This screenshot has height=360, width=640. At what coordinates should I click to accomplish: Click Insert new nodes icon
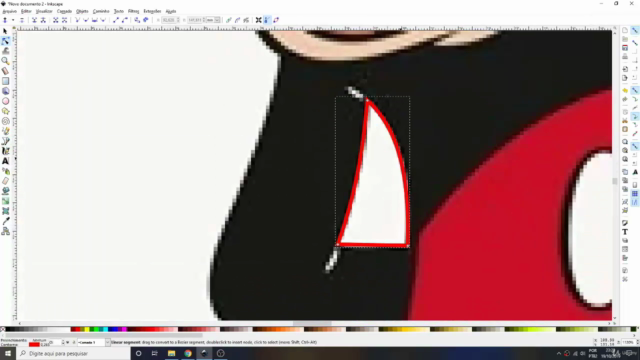click(x=5, y=20)
